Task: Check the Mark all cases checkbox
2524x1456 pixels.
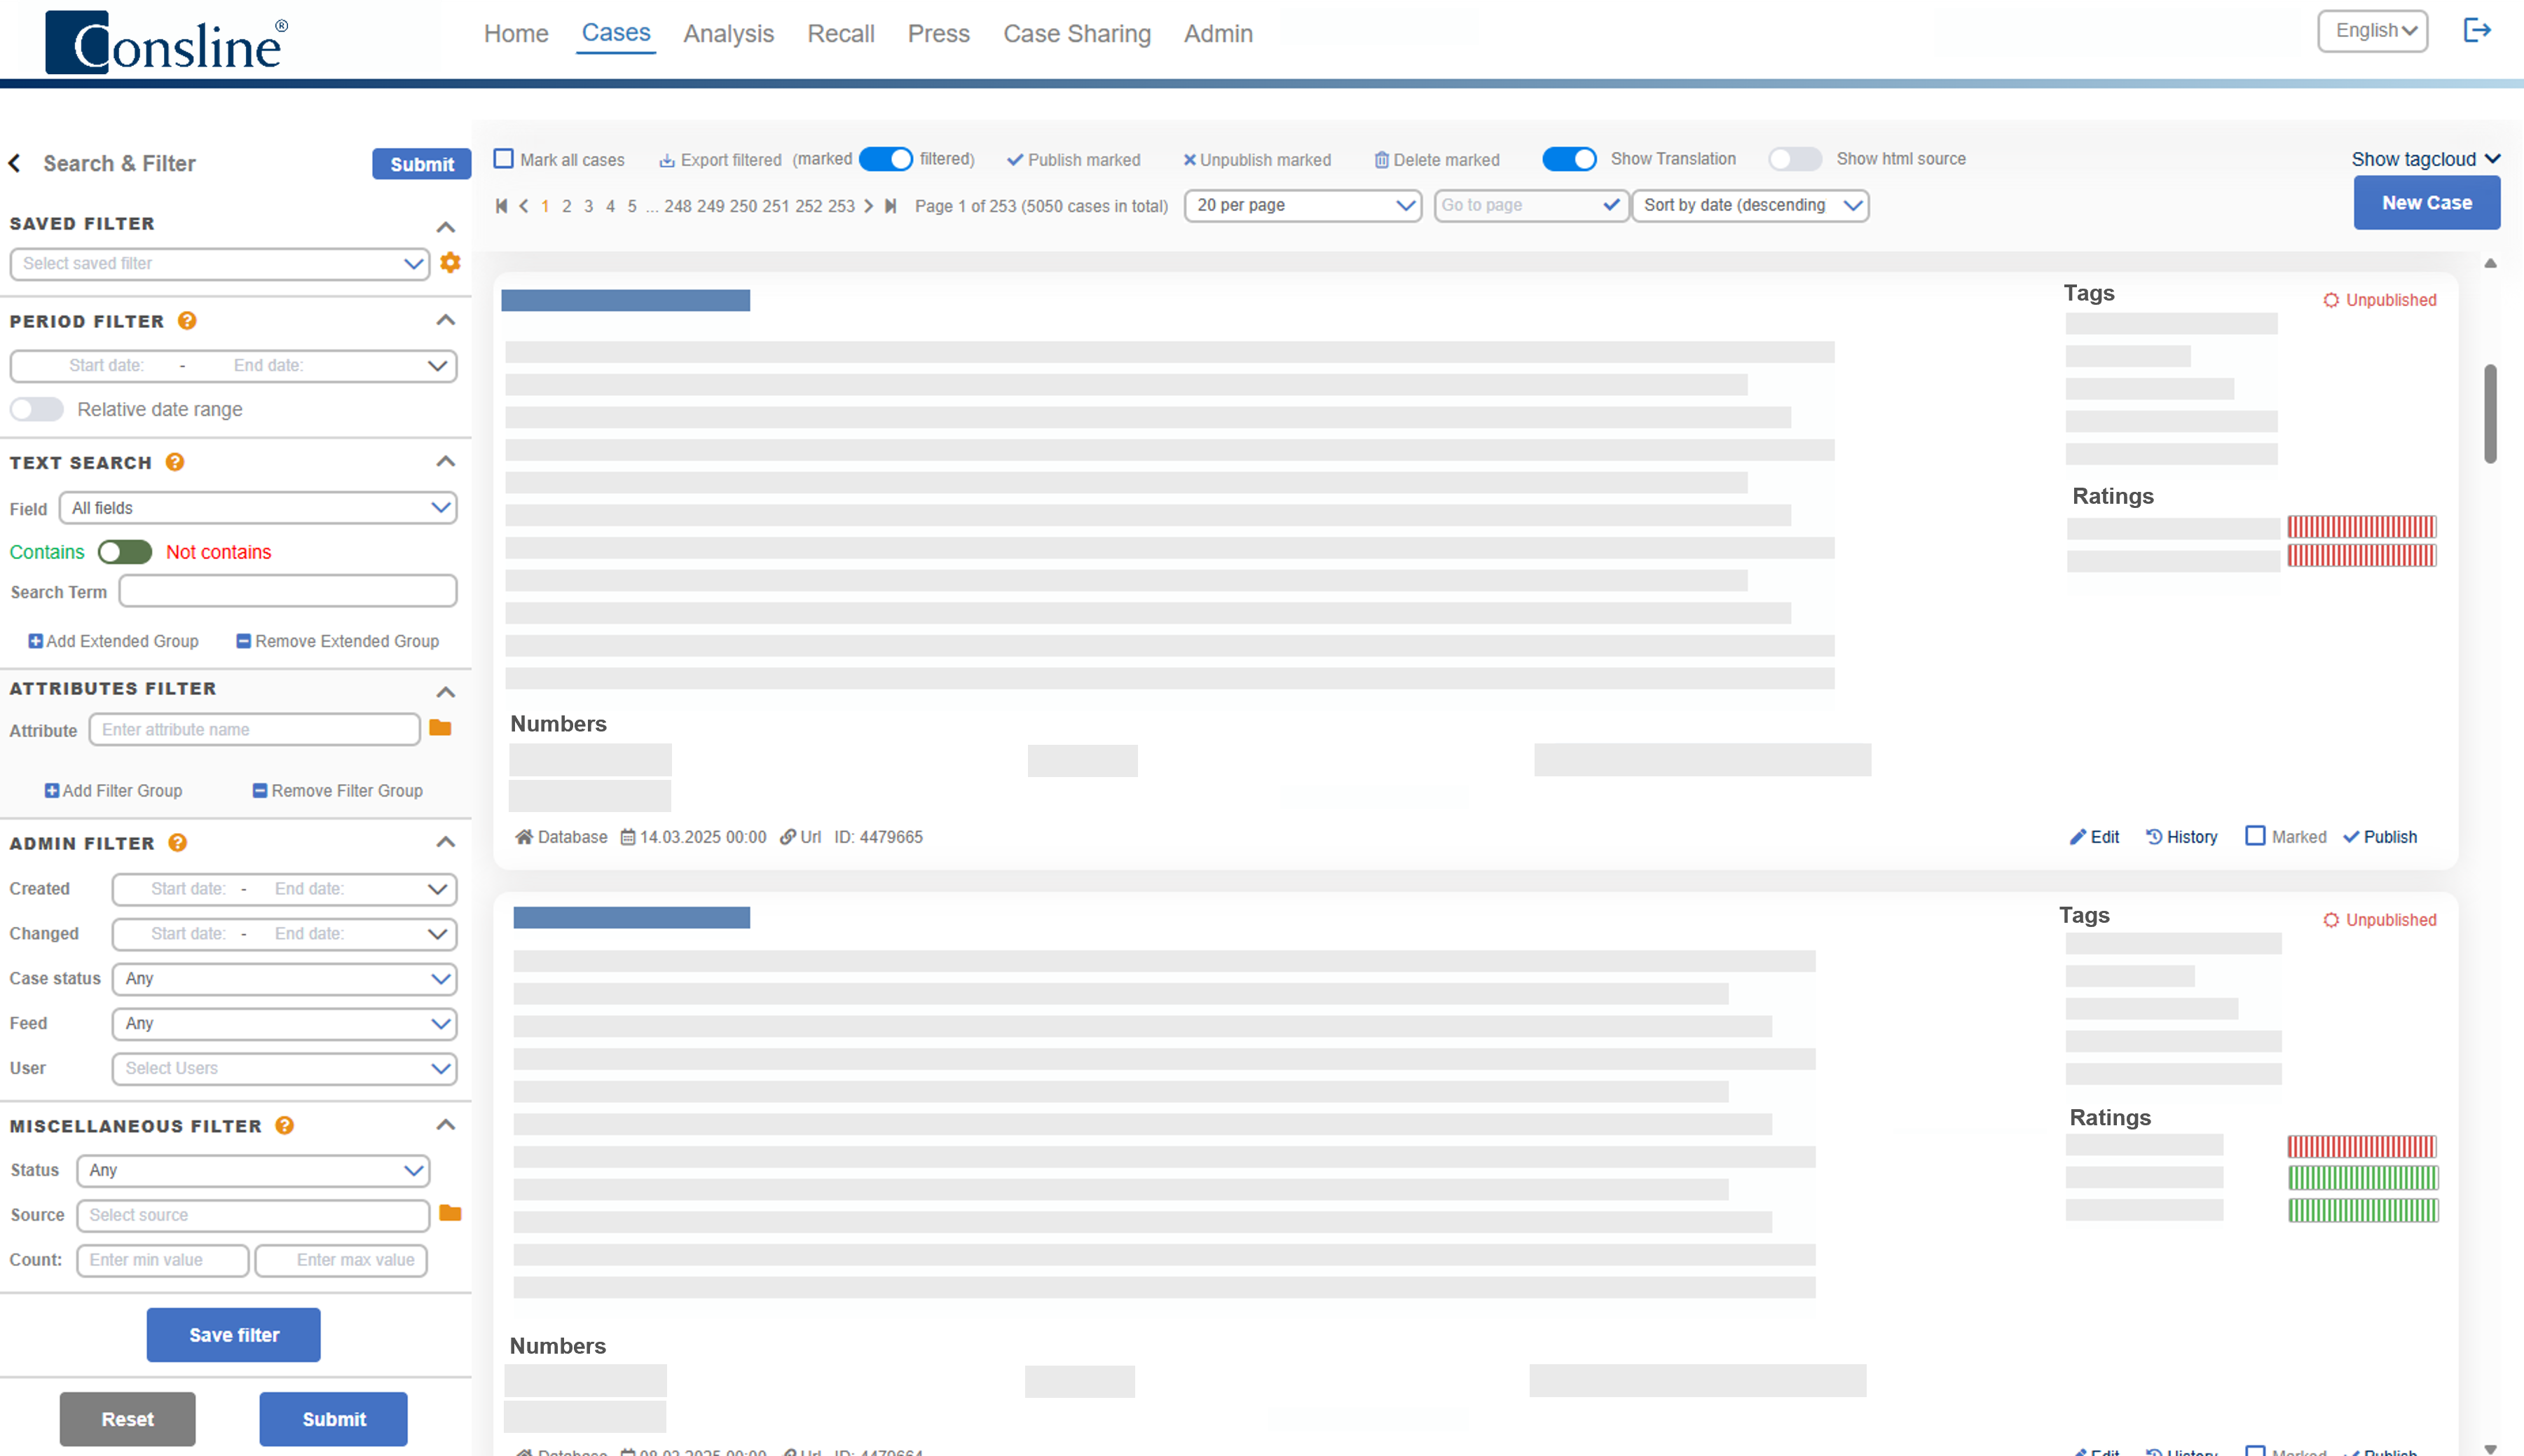Action: pos(504,158)
